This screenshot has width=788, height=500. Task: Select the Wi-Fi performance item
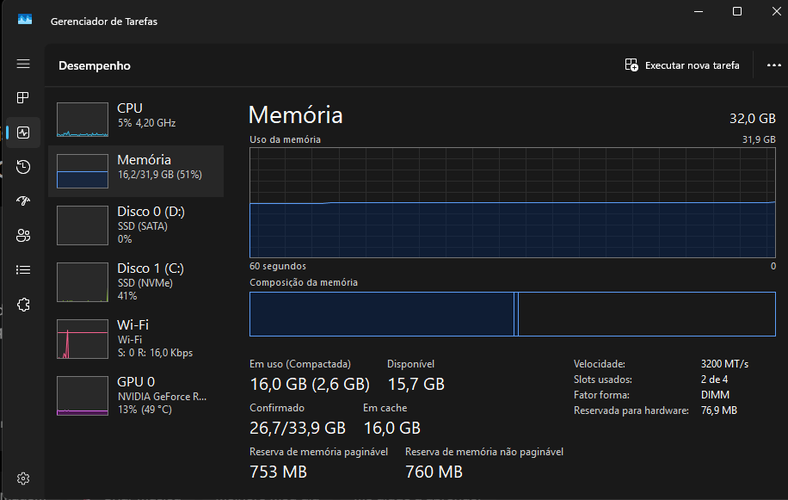click(136, 339)
